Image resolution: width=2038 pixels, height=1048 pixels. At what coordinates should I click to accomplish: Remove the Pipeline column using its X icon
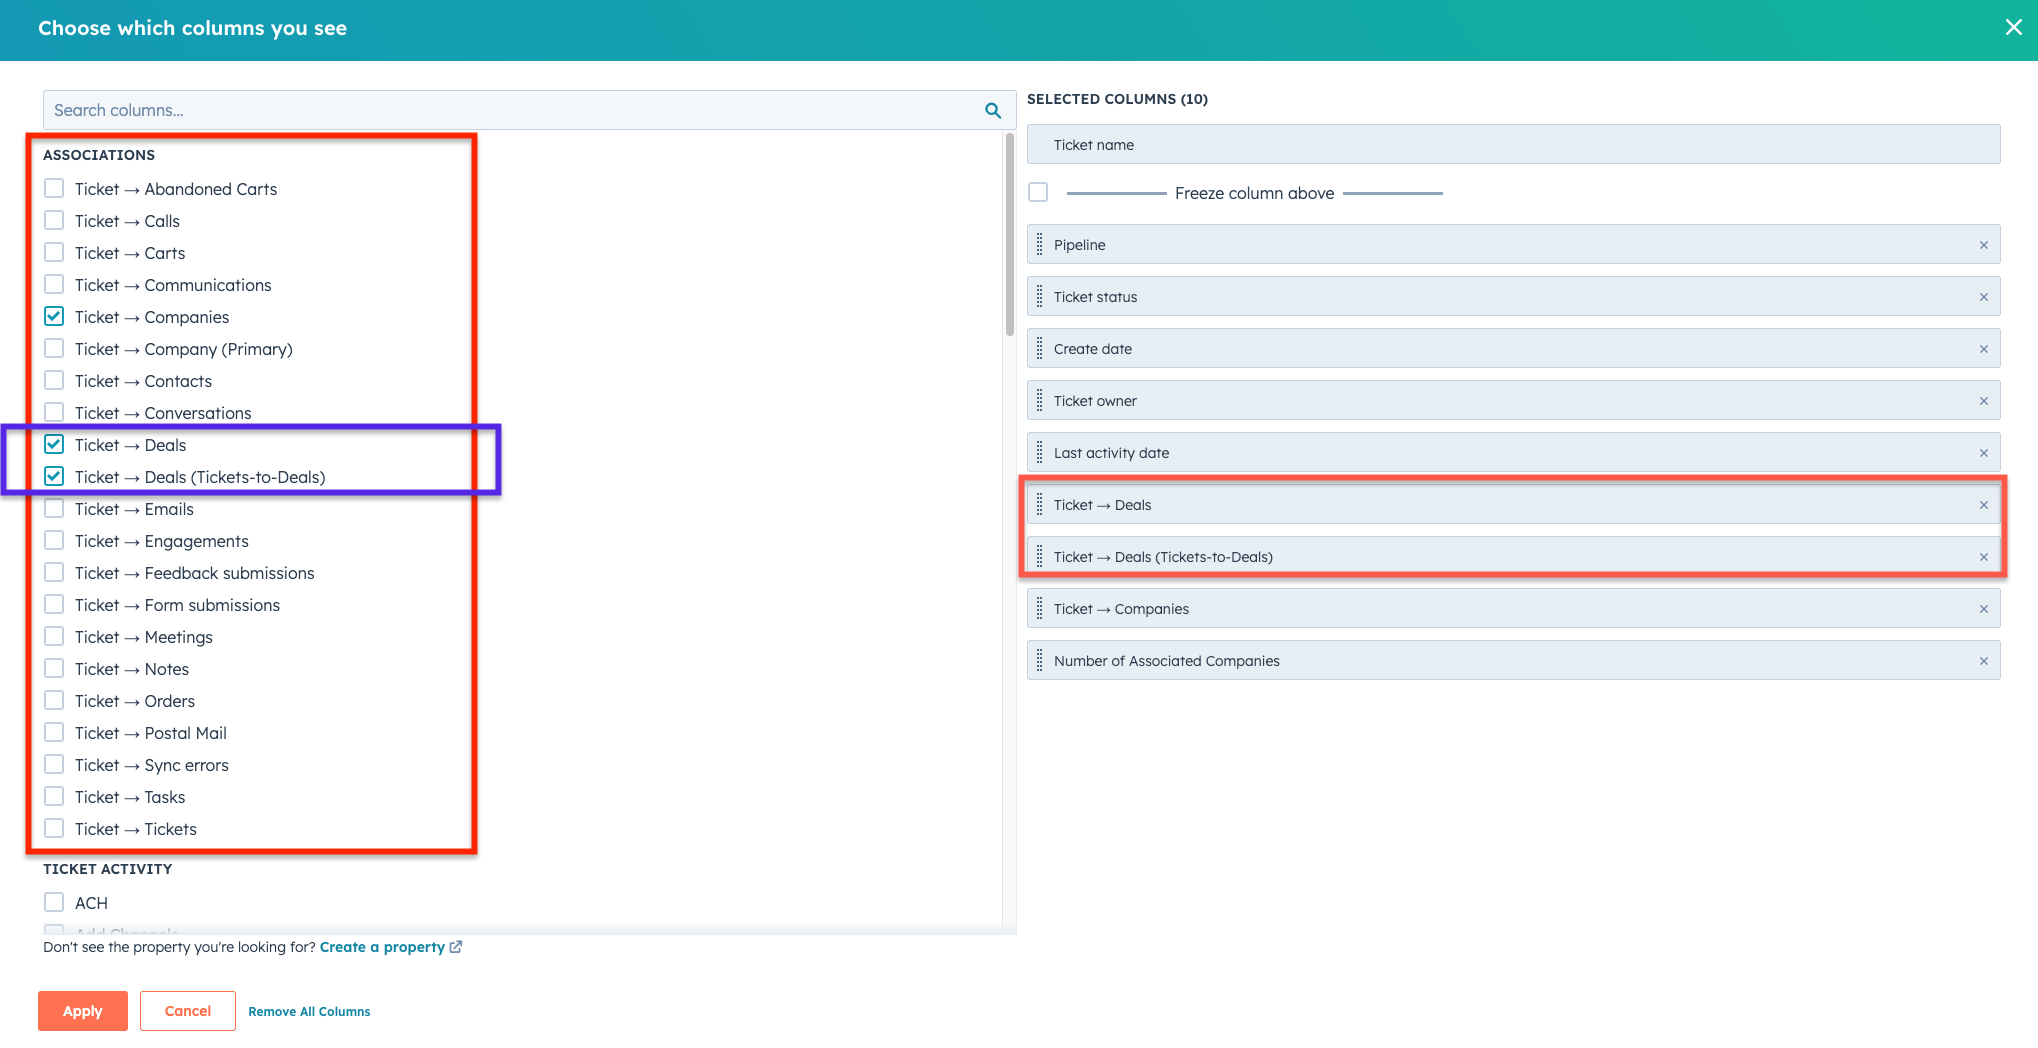tap(1983, 244)
